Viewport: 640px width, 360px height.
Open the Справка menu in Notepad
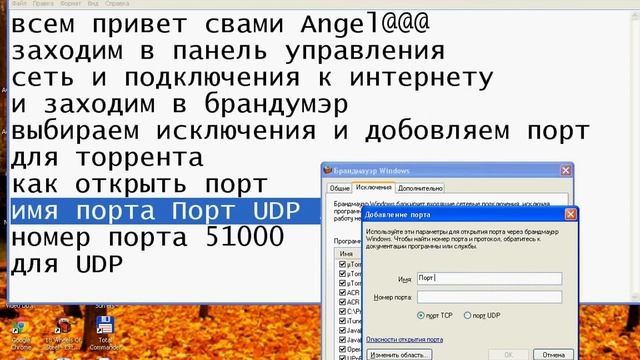tap(117, 3)
